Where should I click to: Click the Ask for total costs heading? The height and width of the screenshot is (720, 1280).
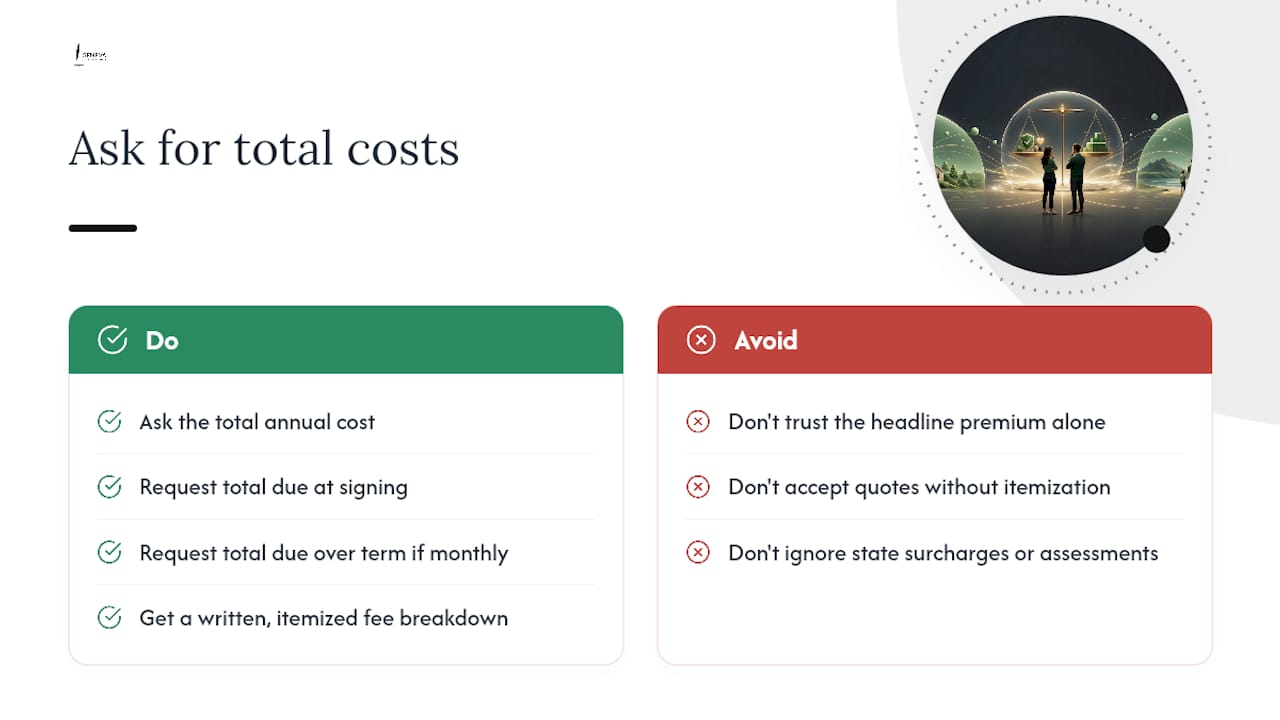tap(264, 148)
